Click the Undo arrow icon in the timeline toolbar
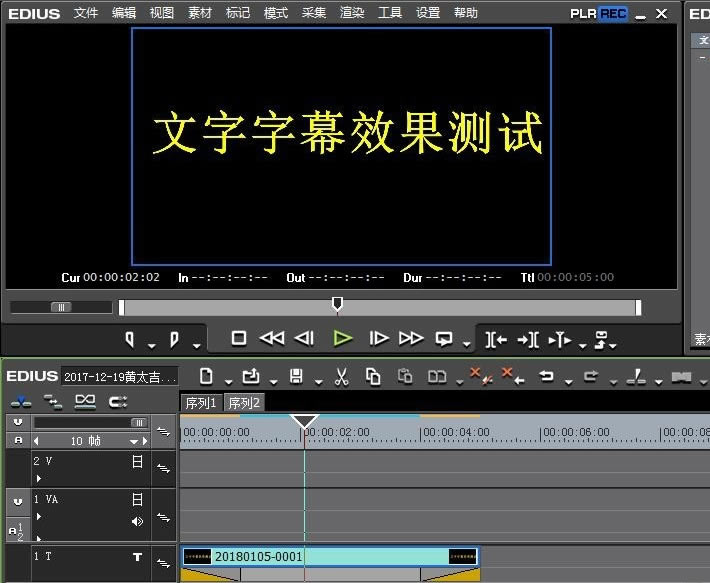Viewport: 710px width, 583px height. pyautogui.click(x=546, y=377)
